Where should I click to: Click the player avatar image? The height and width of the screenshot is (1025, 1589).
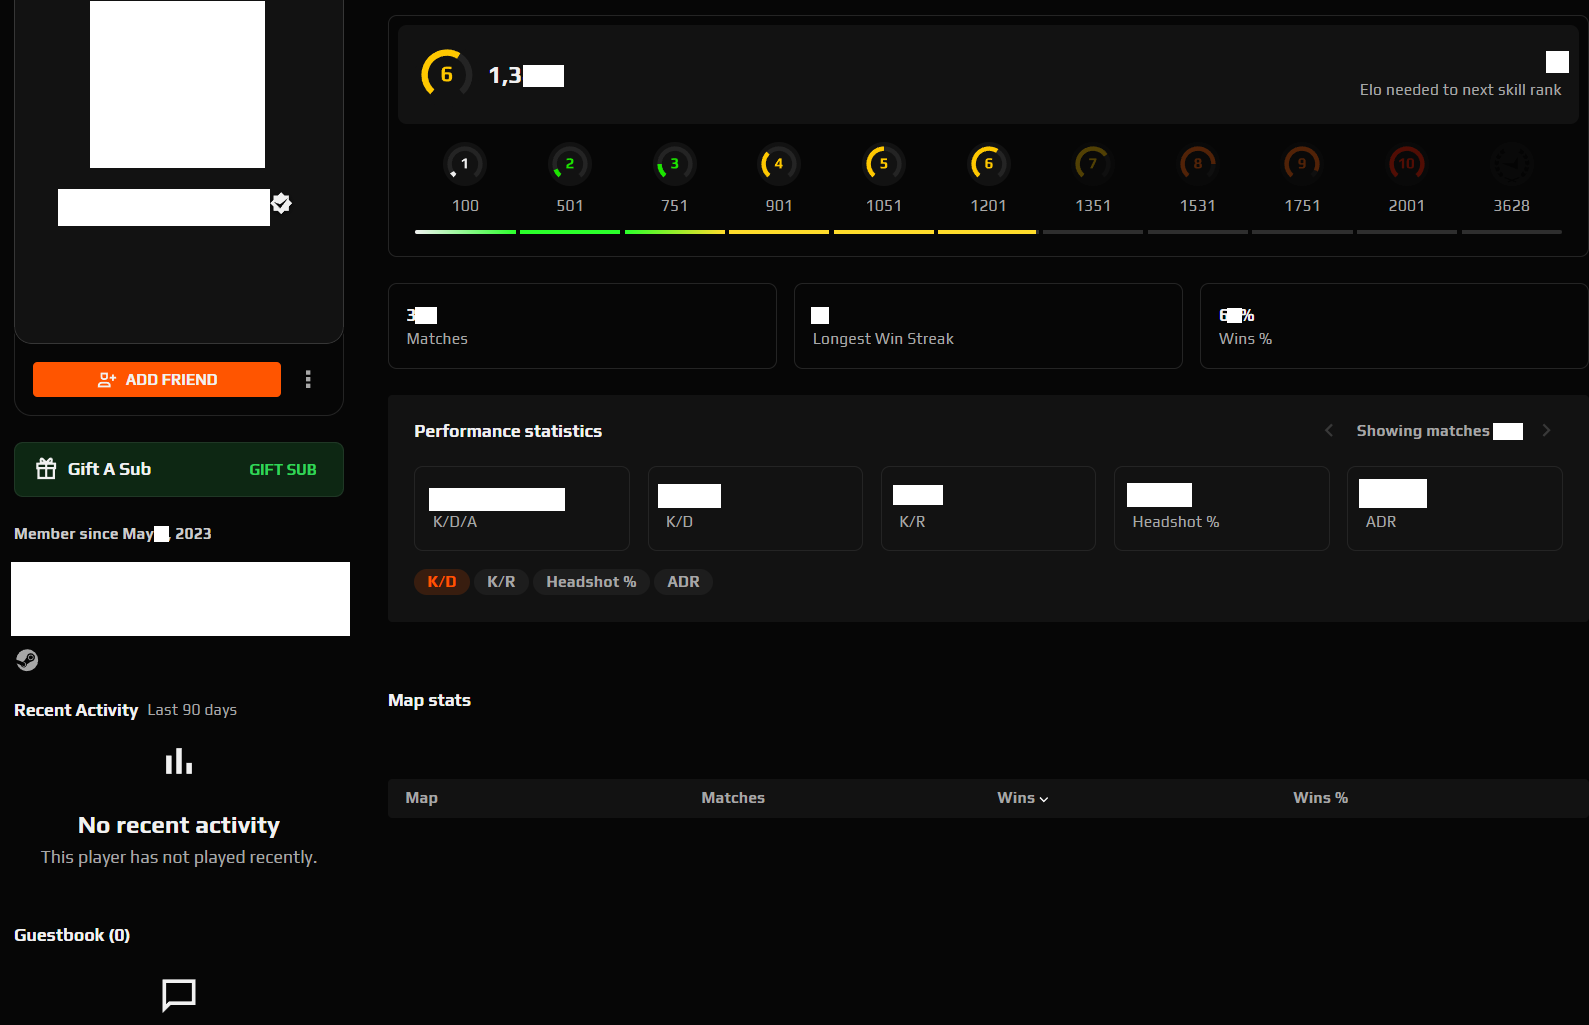pos(177,84)
